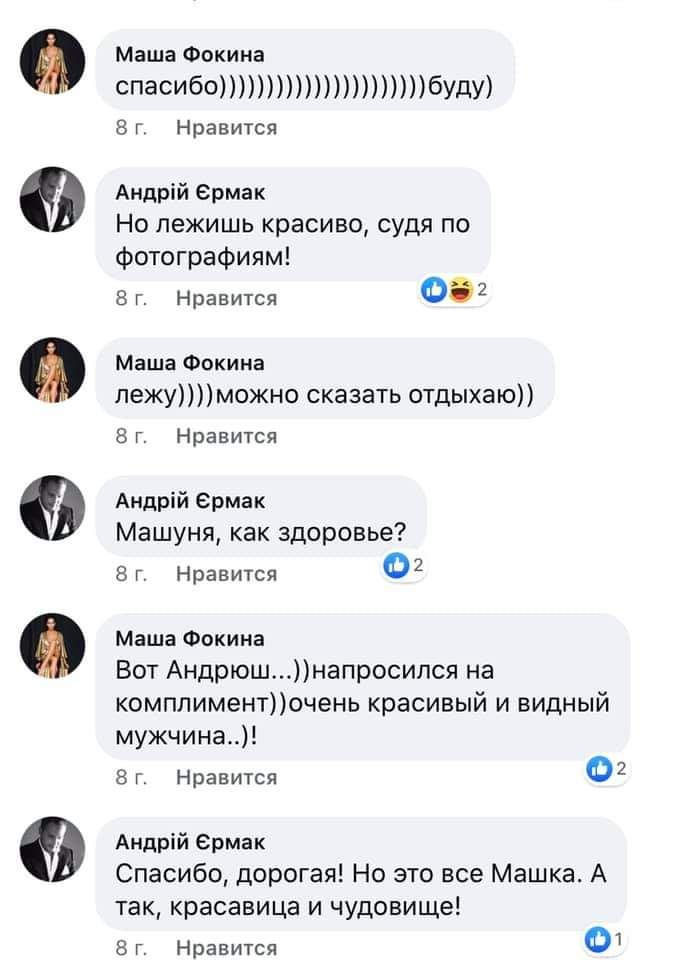The image size is (678, 960).
Task: Open Маша Фокина profile name in first comment
Action: tap(190, 54)
